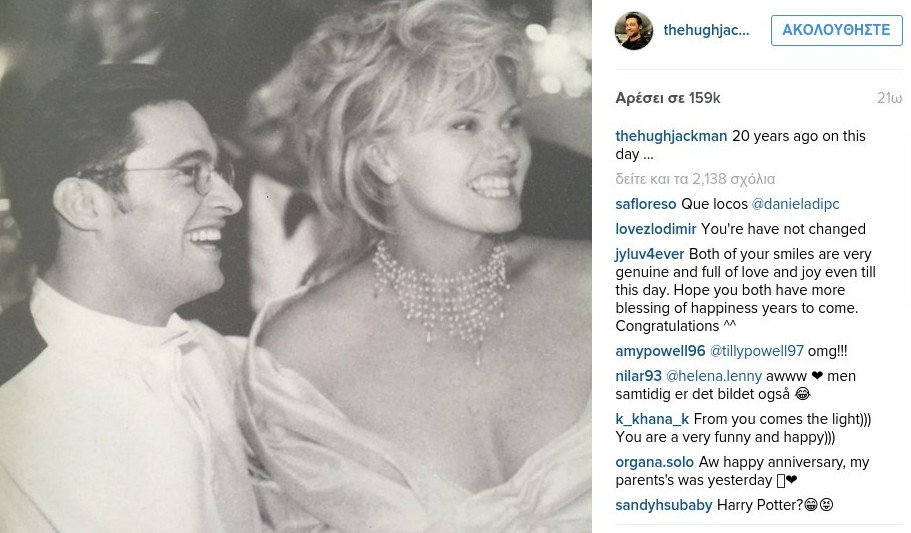Image resolution: width=911 pixels, height=533 pixels.
Task: Visit sandyhsubaby's profile
Action: [664, 505]
